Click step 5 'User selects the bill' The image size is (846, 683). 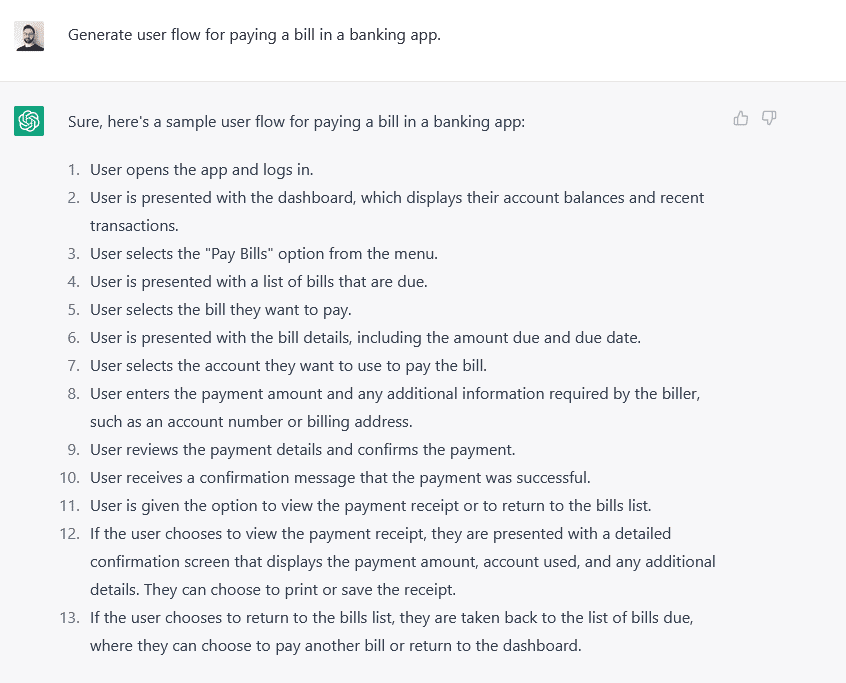(x=221, y=310)
